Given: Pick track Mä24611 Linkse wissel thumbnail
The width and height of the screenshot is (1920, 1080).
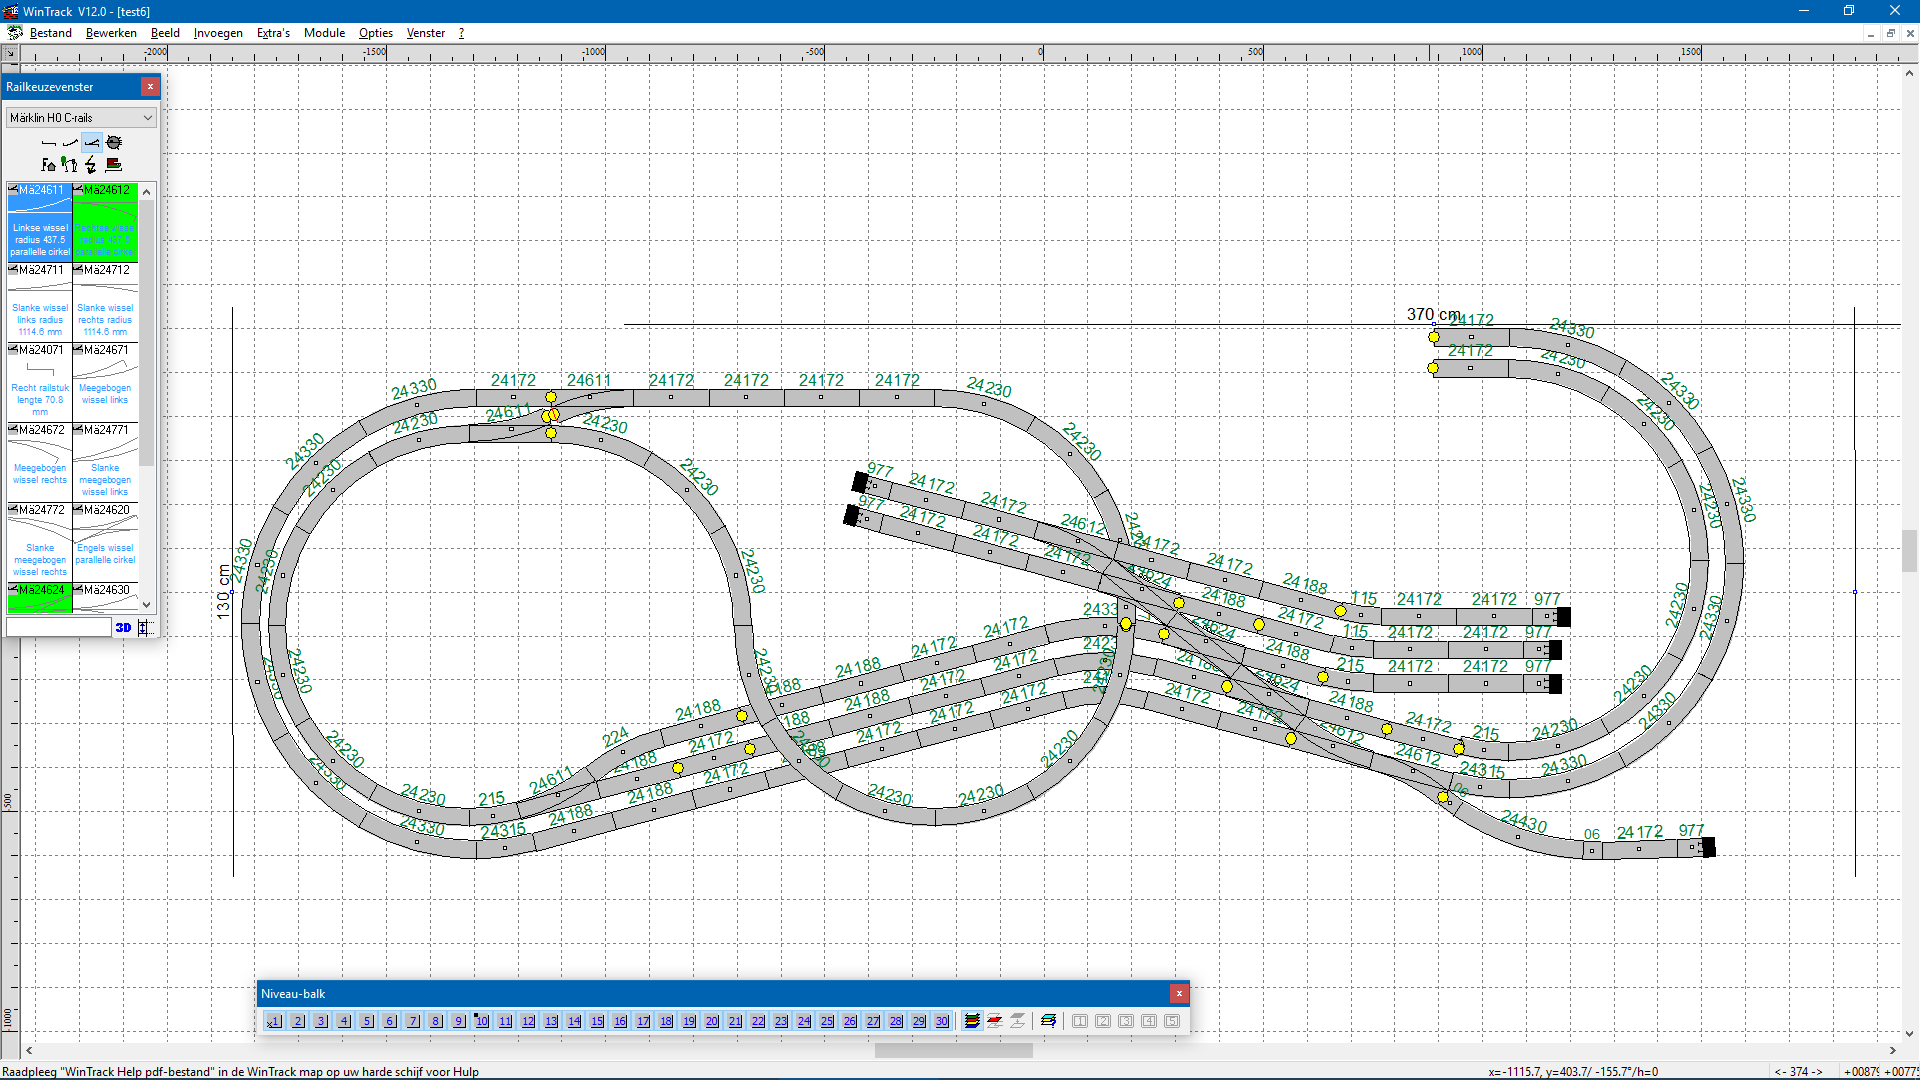Looking at the screenshot, I should pyautogui.click(x=40, y=222).
